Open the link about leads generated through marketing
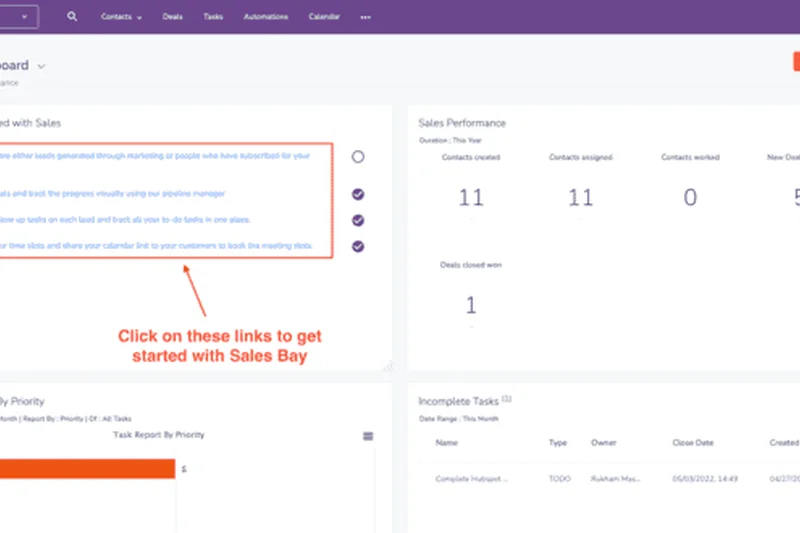The image size is (800, 533). pyautogui.click(x=155, y=156)
